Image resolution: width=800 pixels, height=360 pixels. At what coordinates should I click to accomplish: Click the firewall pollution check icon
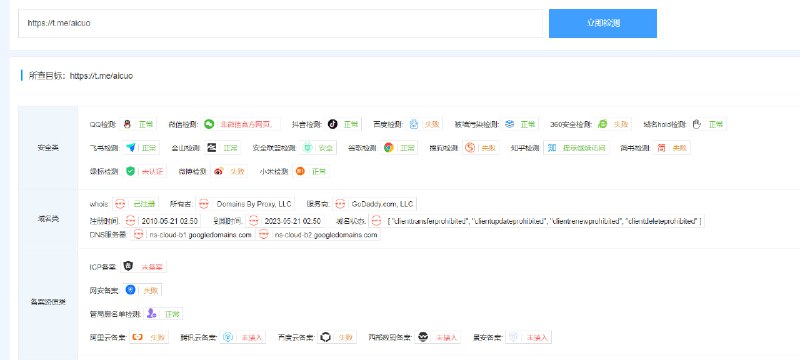pos(509,124)
